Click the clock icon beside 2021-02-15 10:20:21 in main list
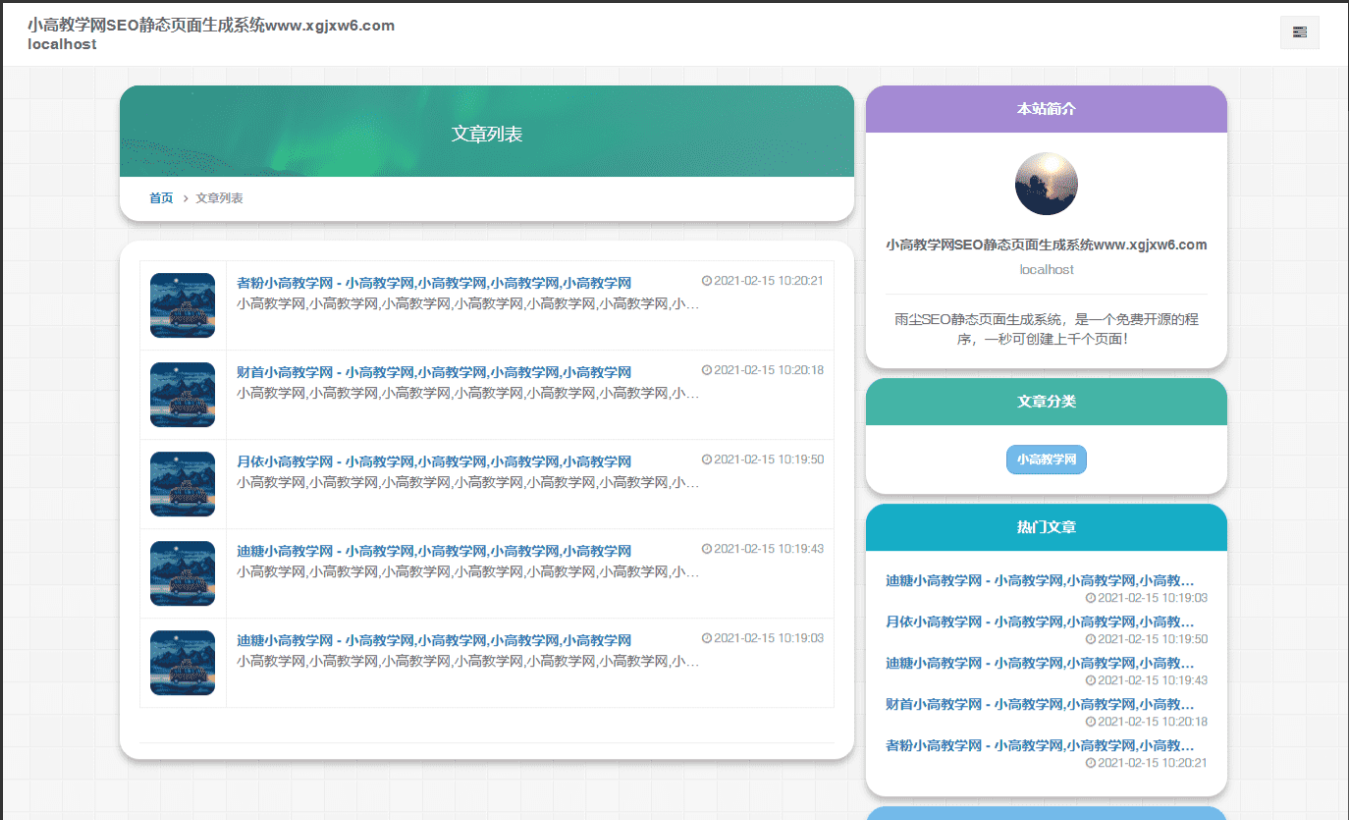 707,281
